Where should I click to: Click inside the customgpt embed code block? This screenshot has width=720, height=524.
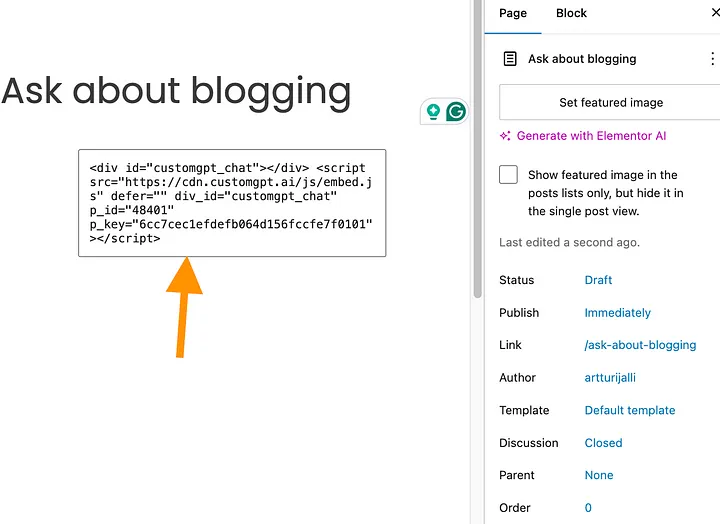coord(232,204)
